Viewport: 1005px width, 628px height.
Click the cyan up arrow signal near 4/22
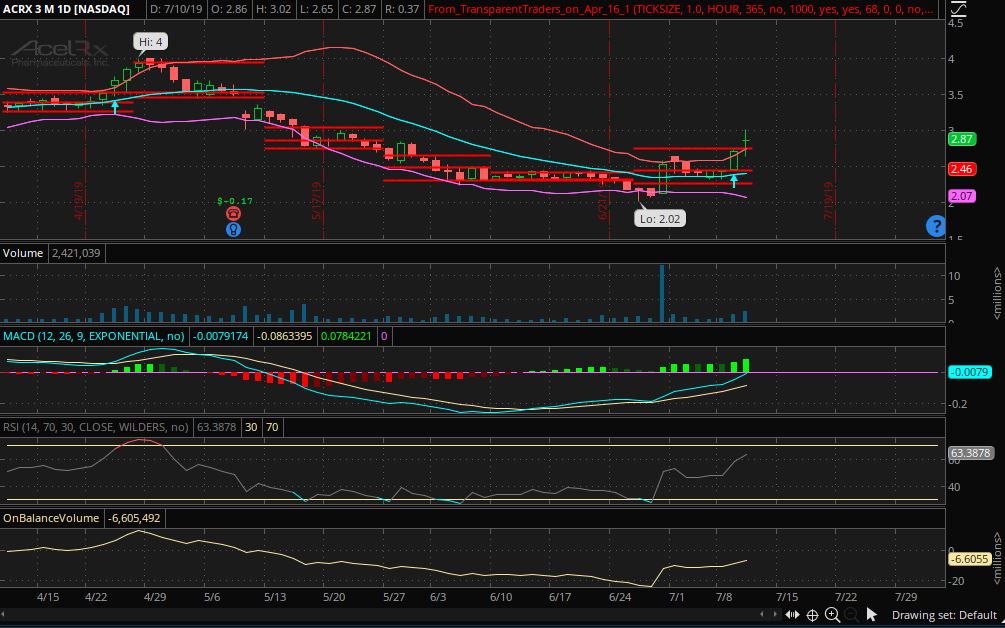[x=115, y=106]
